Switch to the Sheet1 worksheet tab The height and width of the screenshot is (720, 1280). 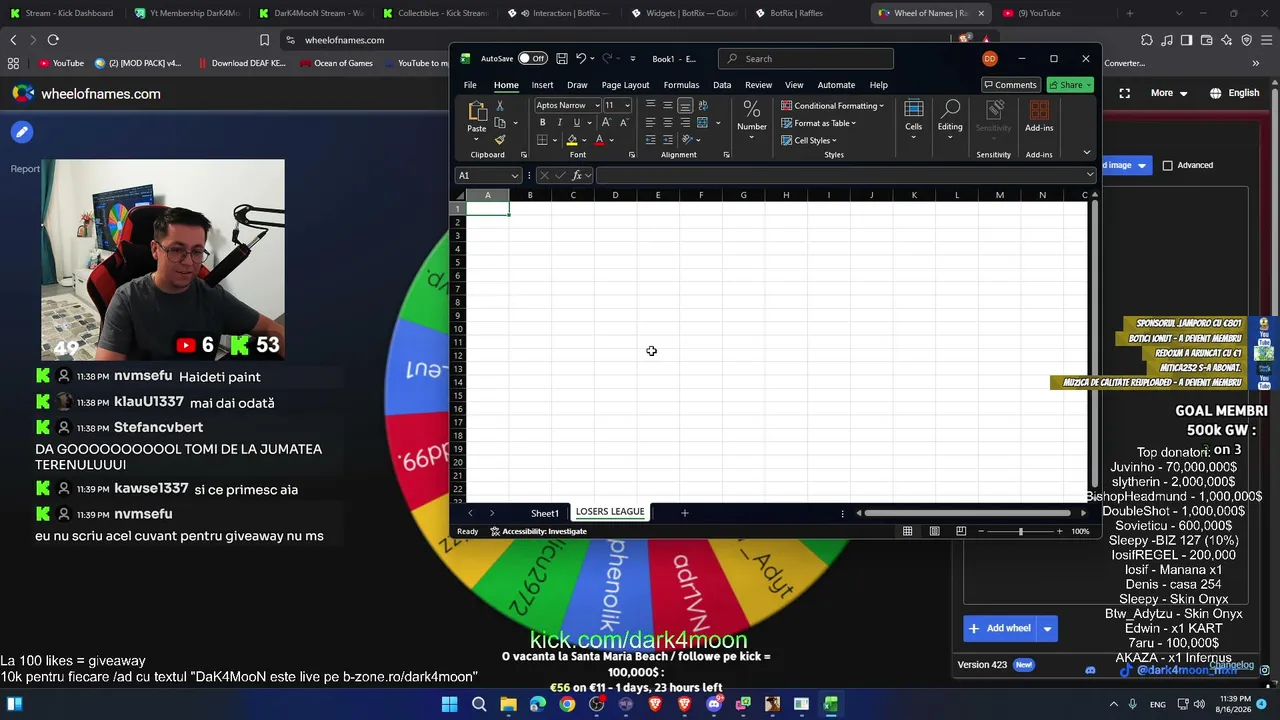[545, 513]
